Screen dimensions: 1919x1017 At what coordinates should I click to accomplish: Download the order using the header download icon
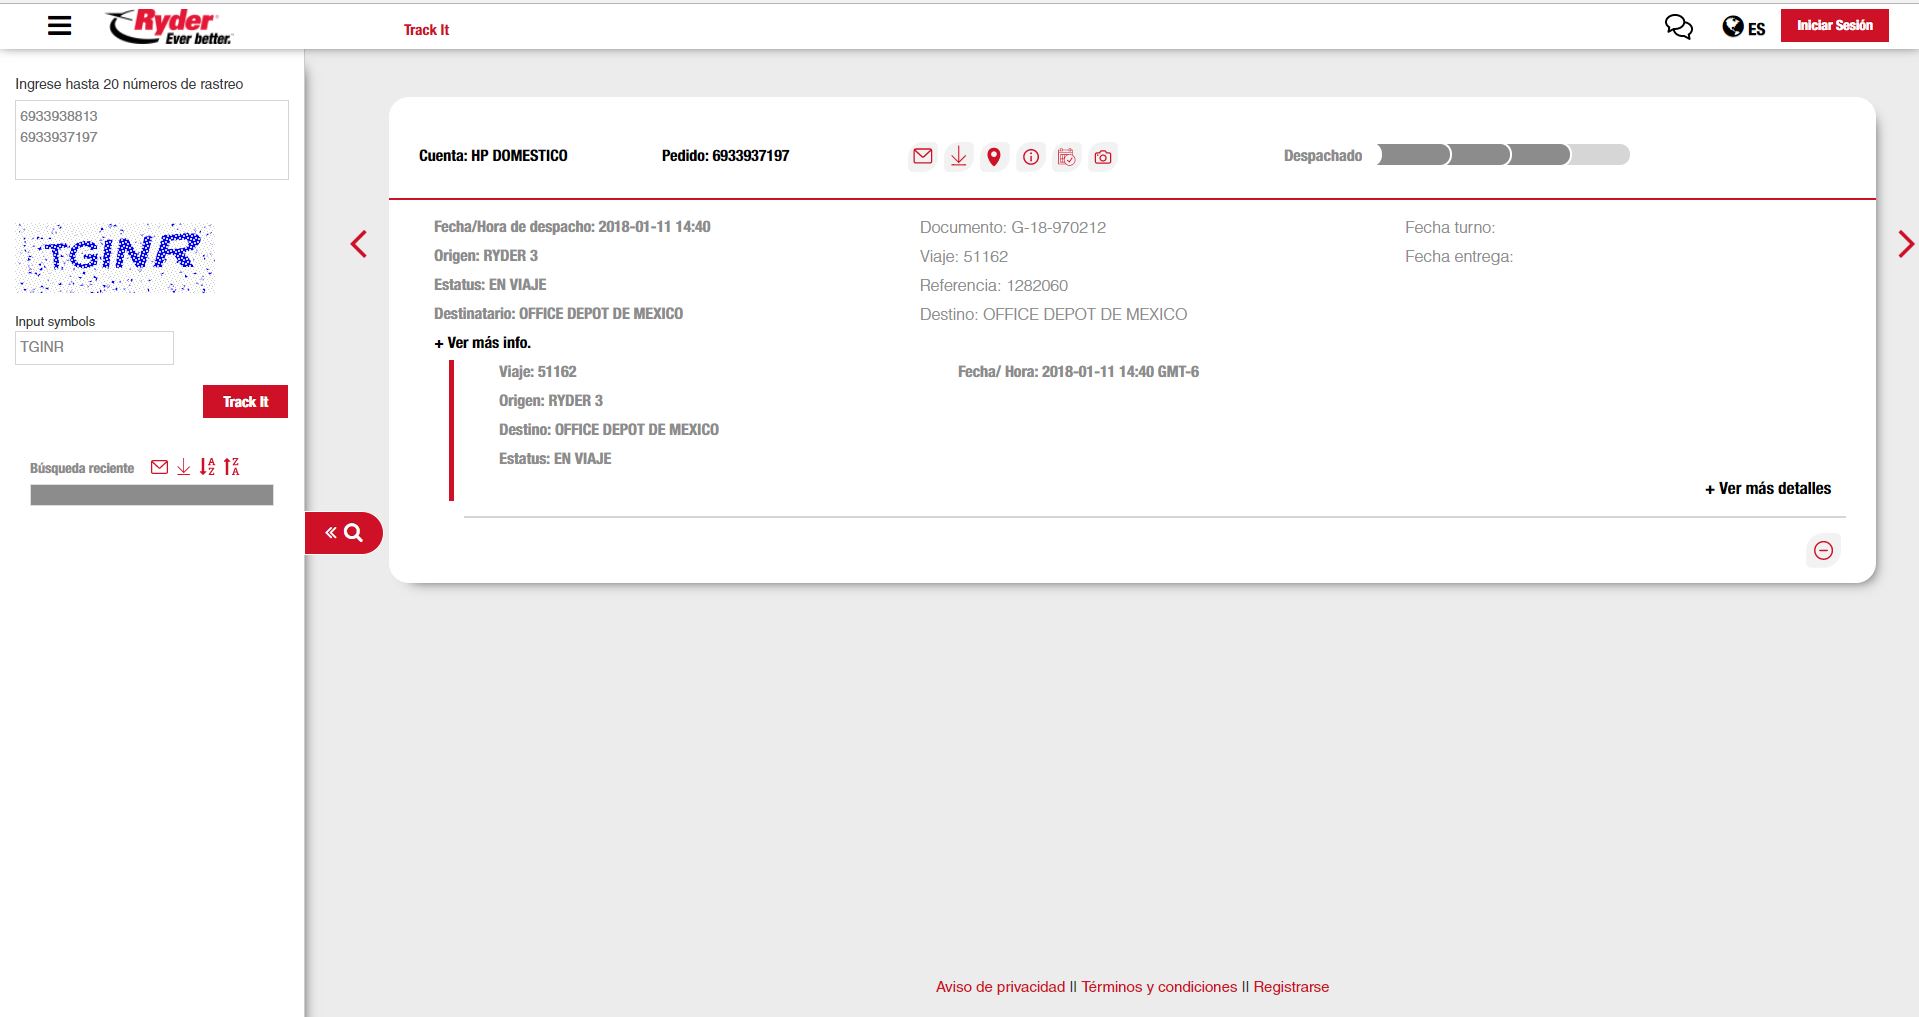[x=958, y=157]
